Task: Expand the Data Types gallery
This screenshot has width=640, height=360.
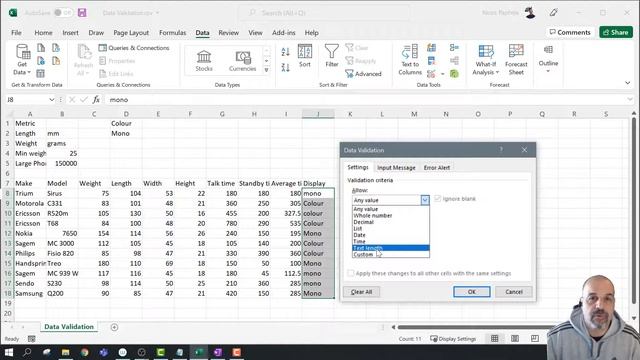Action: 267,70
